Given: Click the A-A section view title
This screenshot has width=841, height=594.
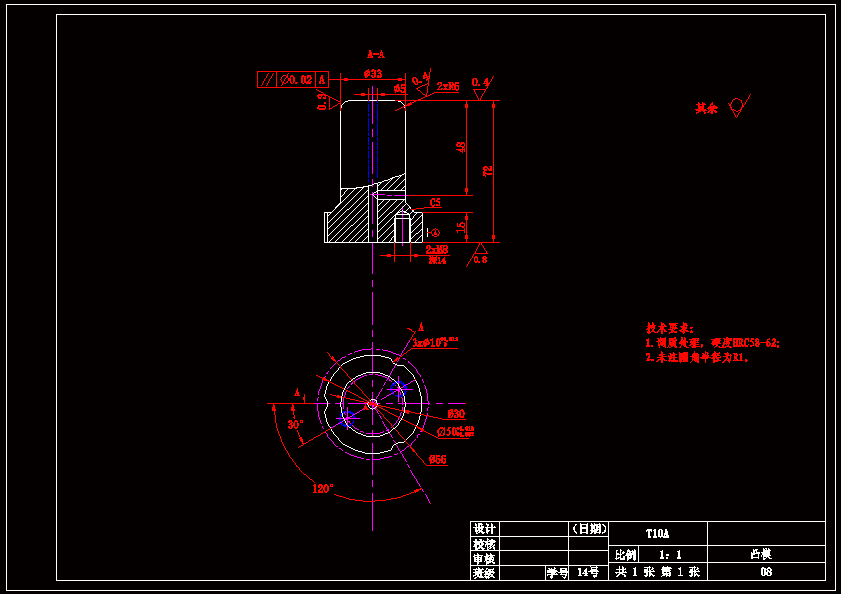Looking at the screenshot, I should click(376, 53).
